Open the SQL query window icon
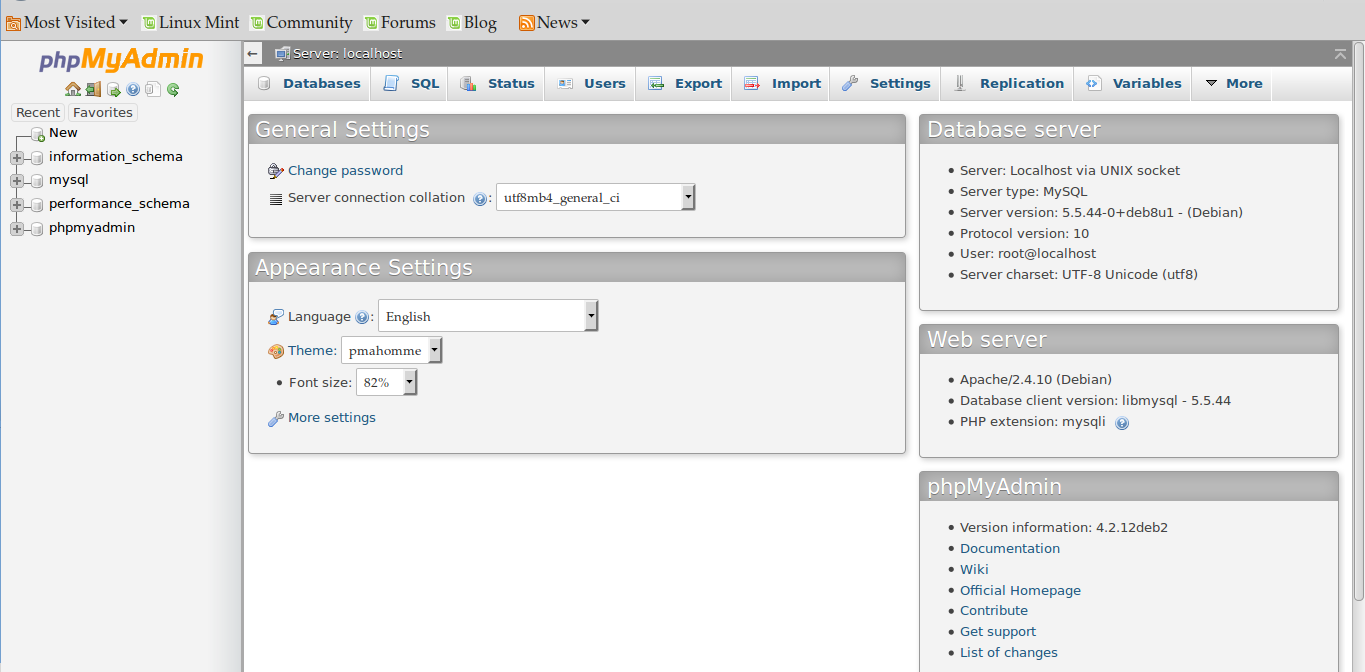The image size is (1365, 672). [112, 89]
